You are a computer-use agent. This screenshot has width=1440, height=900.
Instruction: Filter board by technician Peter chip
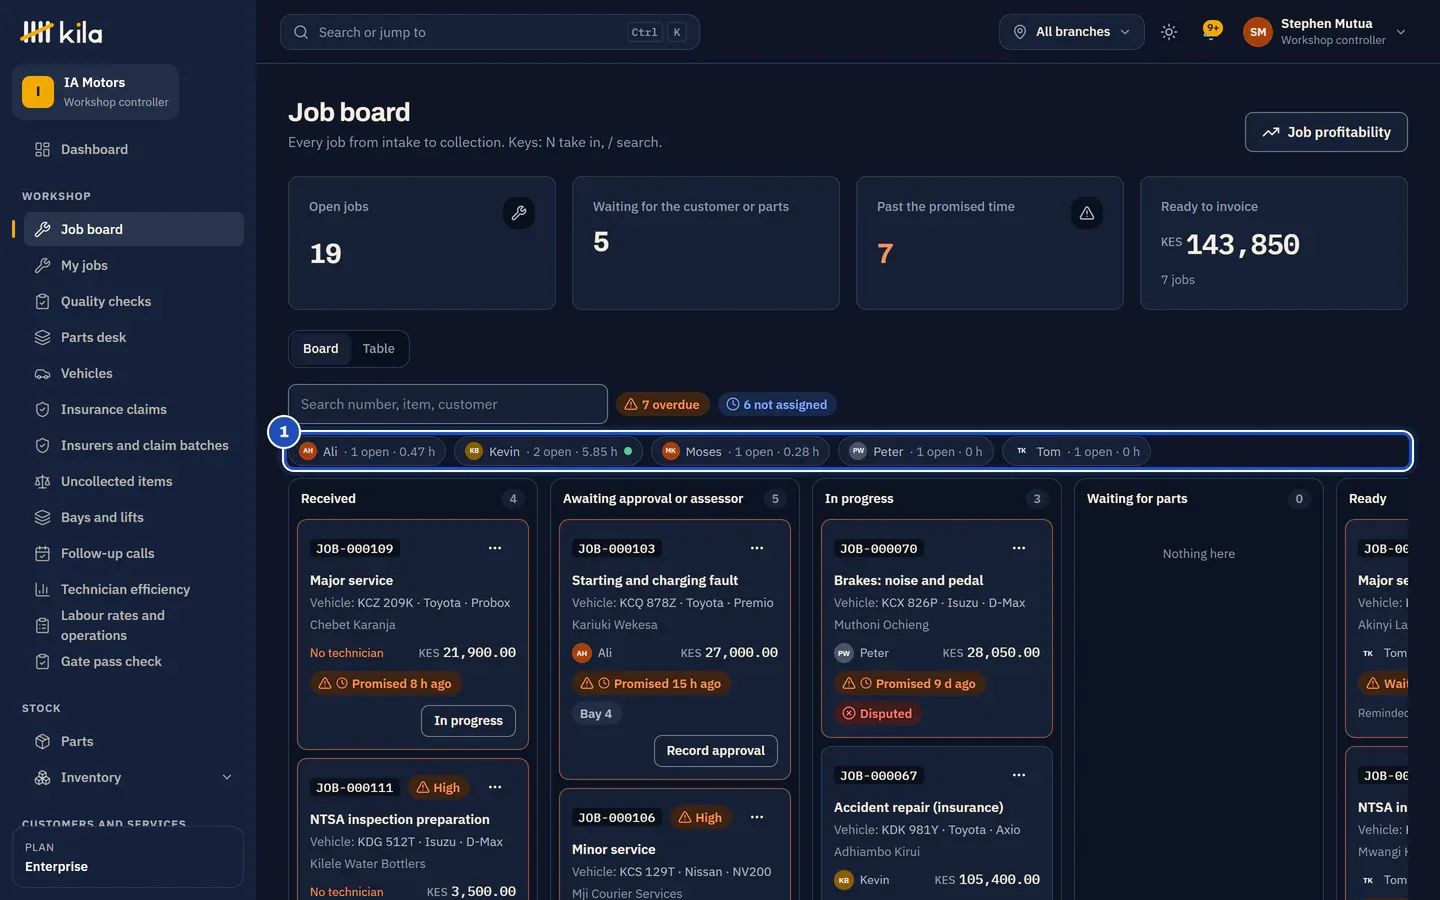click(916, 451)
